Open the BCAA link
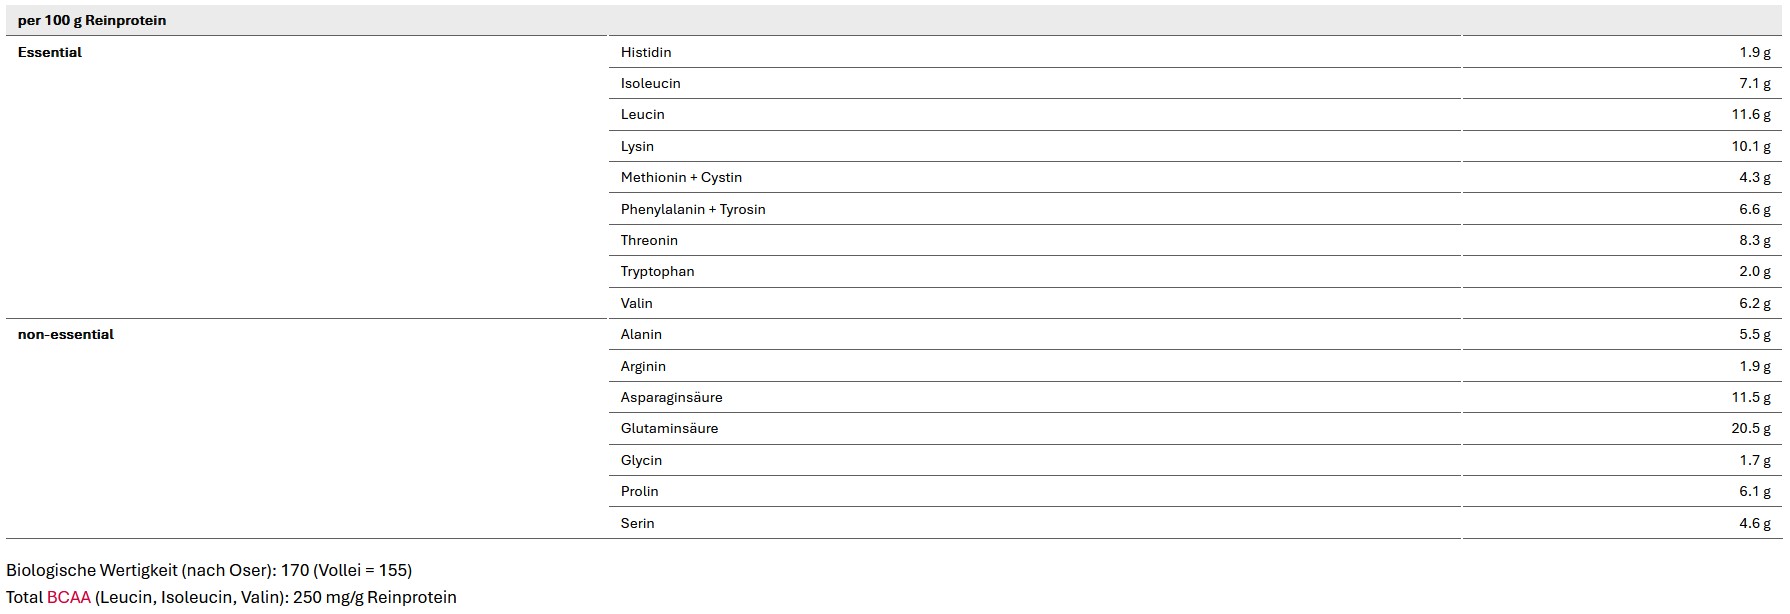The width and height of the screenshot is (1790, 614). [x=68, y=597]
